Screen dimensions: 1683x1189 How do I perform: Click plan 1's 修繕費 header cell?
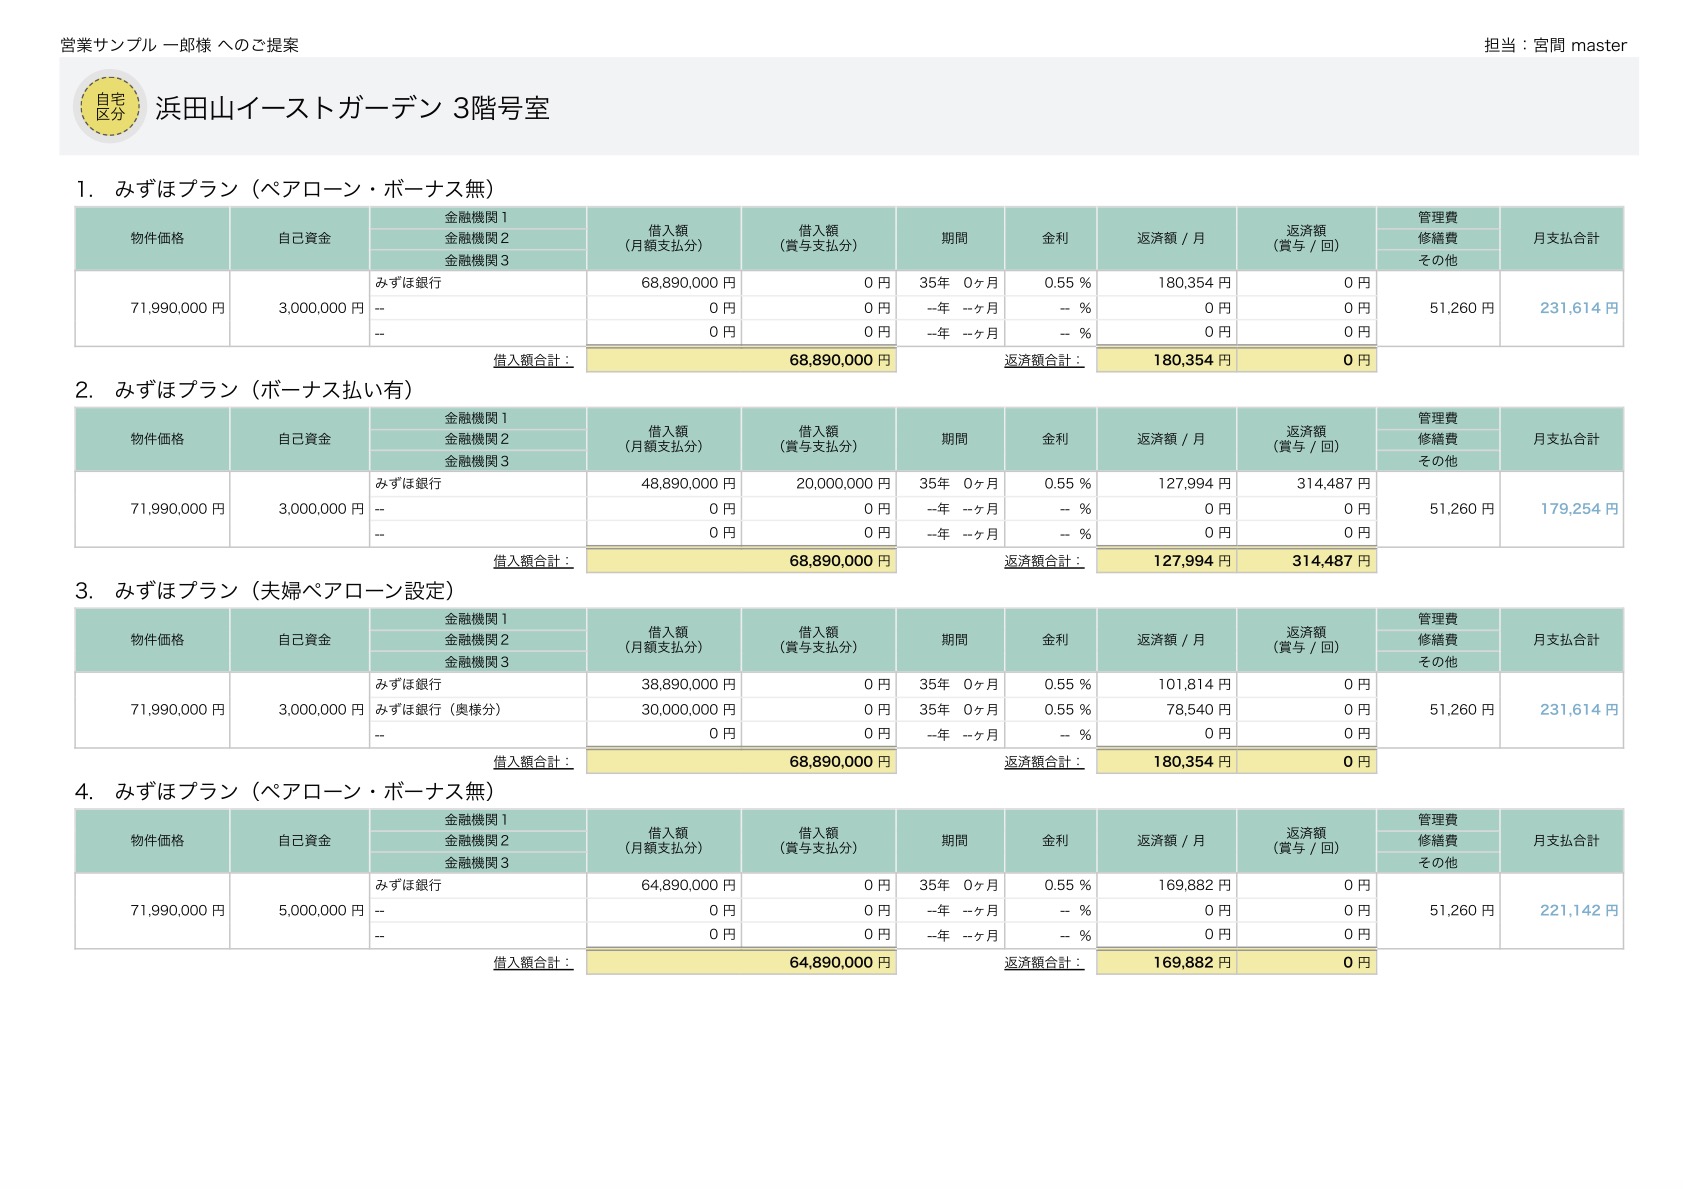(x=1438, y=238)
